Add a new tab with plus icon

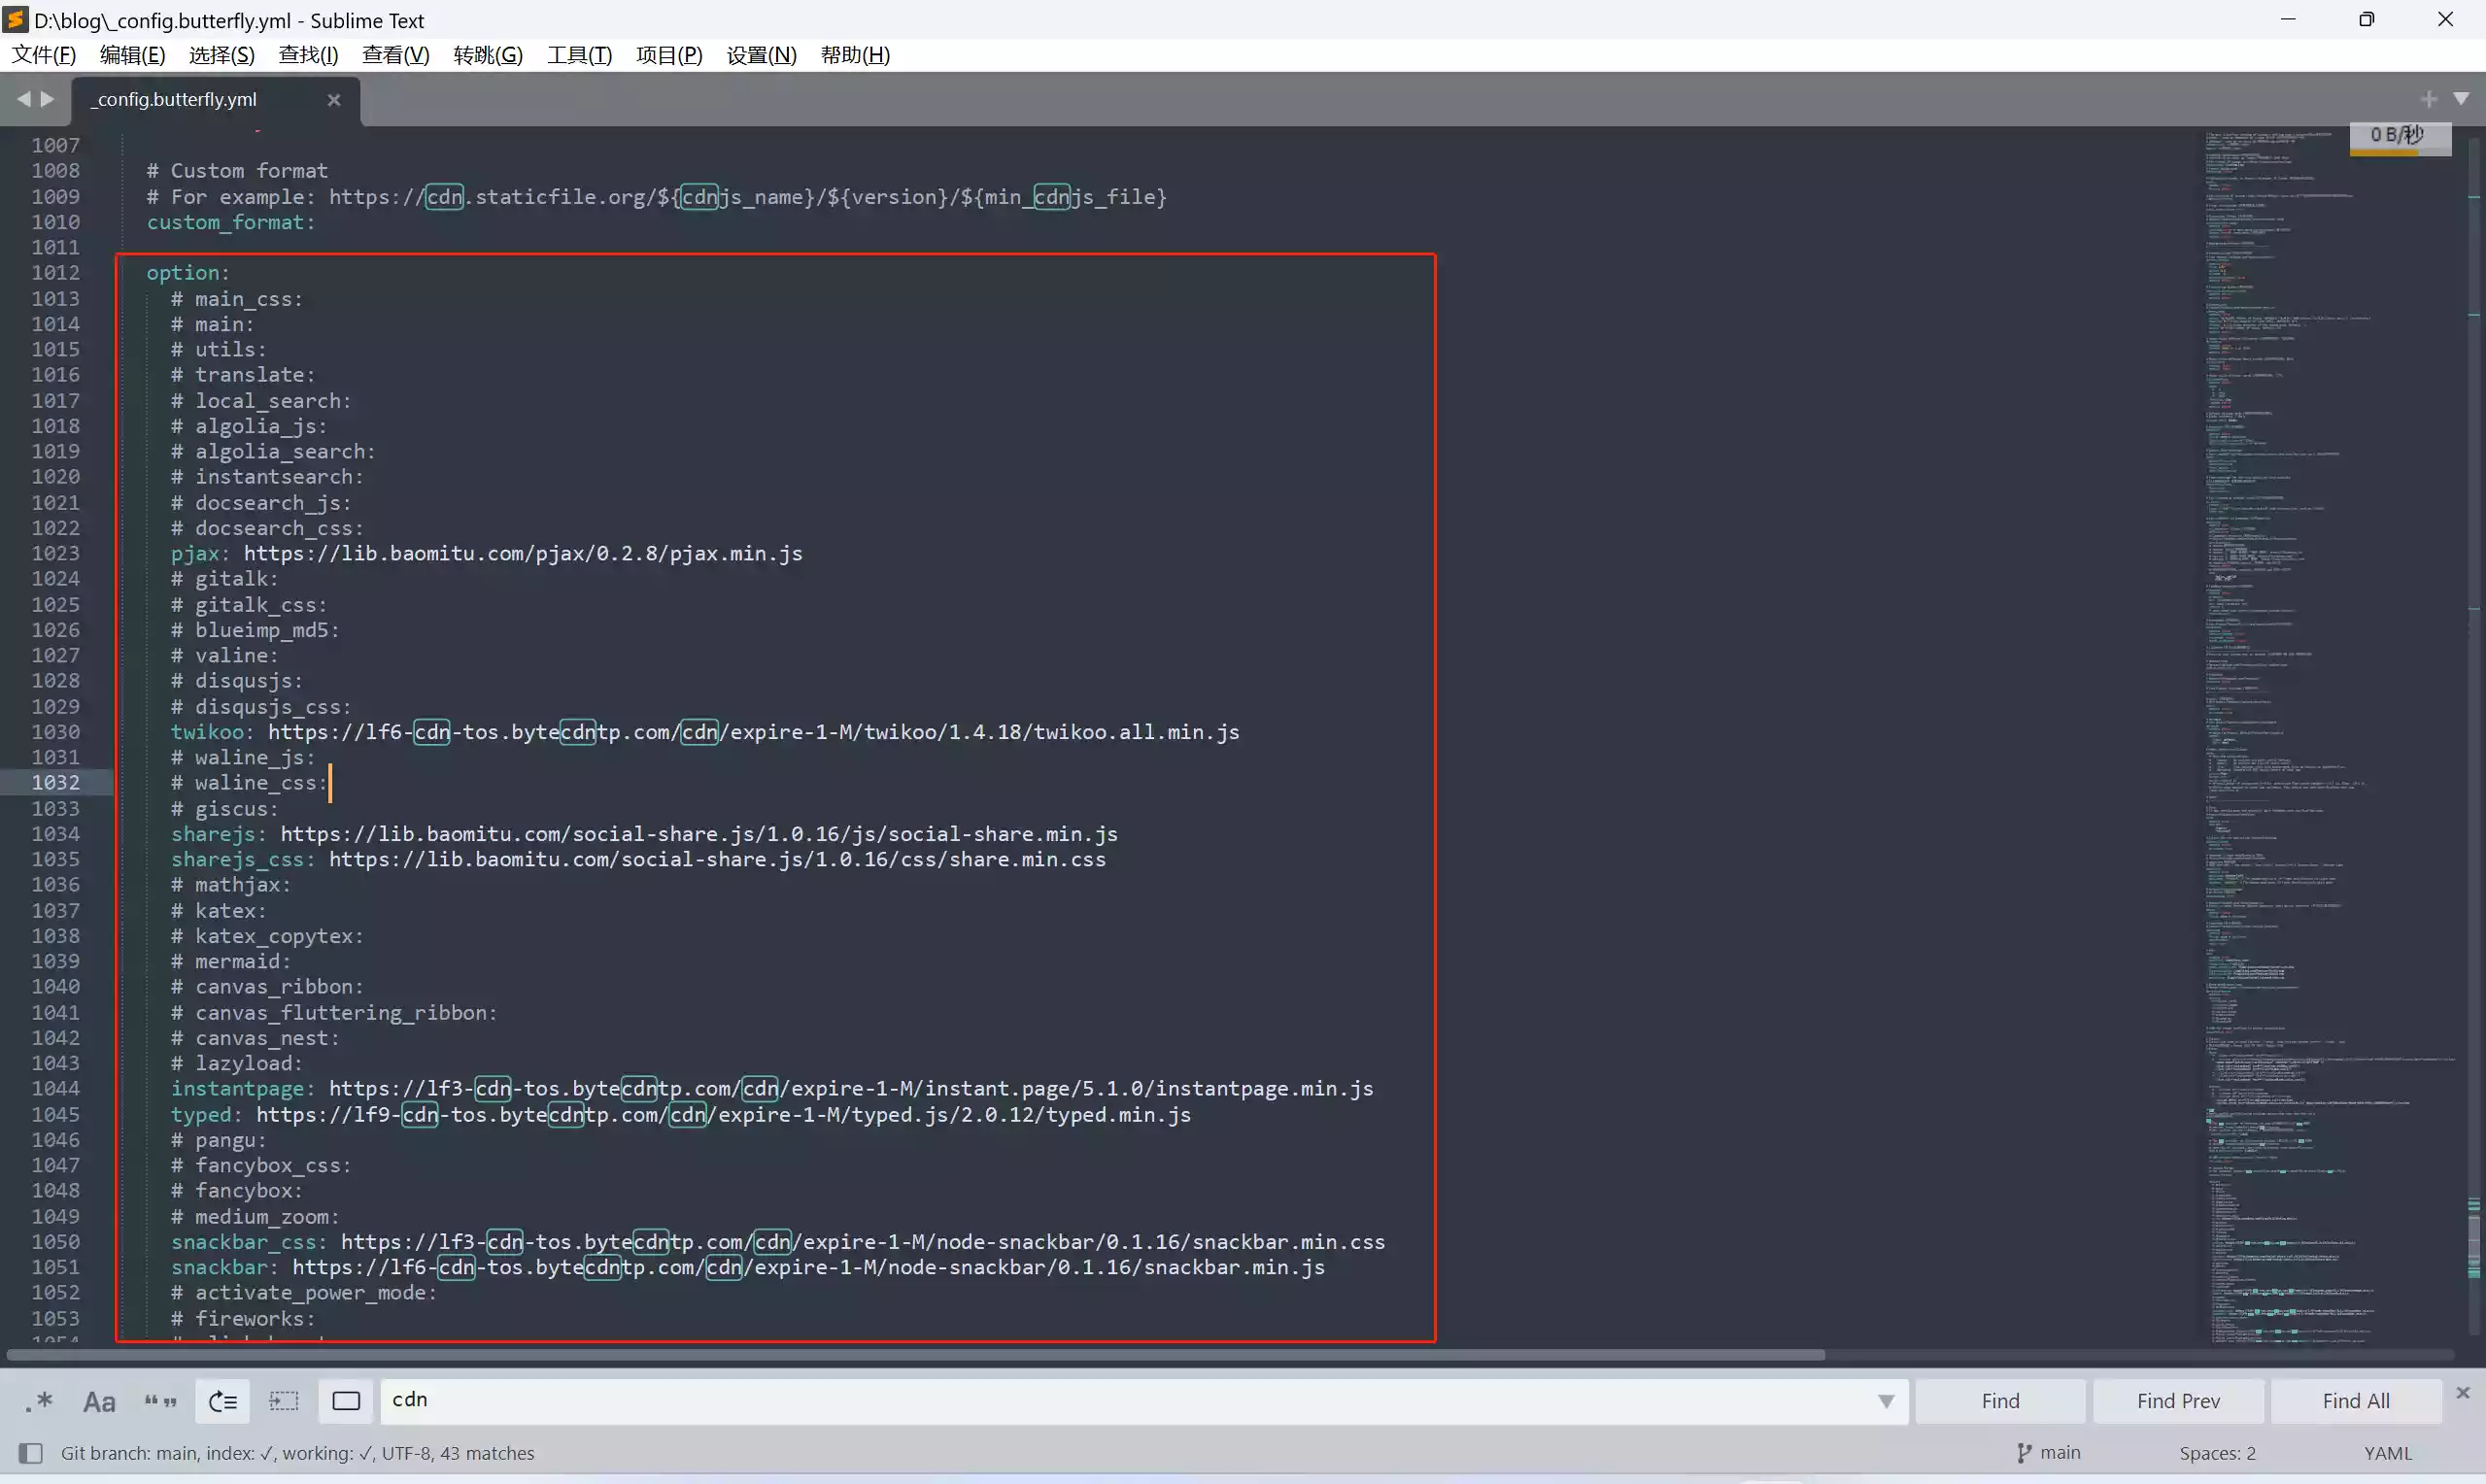coord(2429,99)
